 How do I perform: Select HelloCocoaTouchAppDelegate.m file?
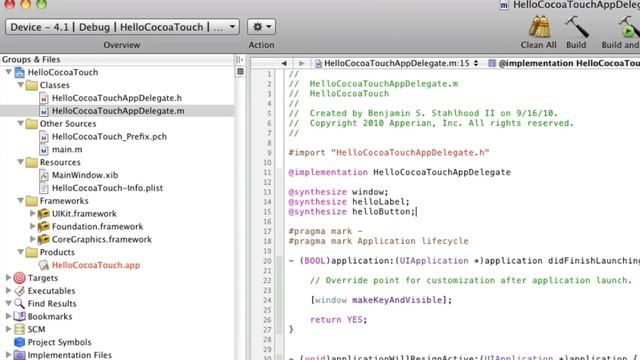[x=117, y=111]
